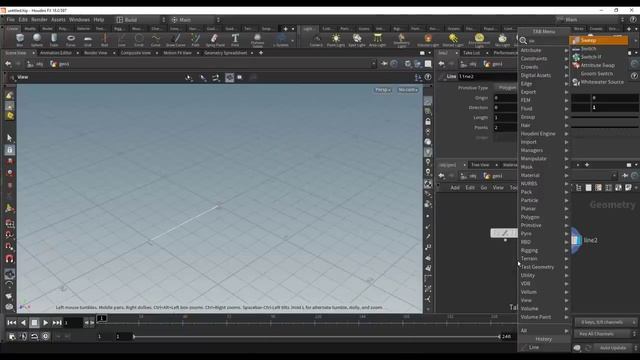
Task: Expand the VDB submenu in TAB Menu
Action: [544, 284]
